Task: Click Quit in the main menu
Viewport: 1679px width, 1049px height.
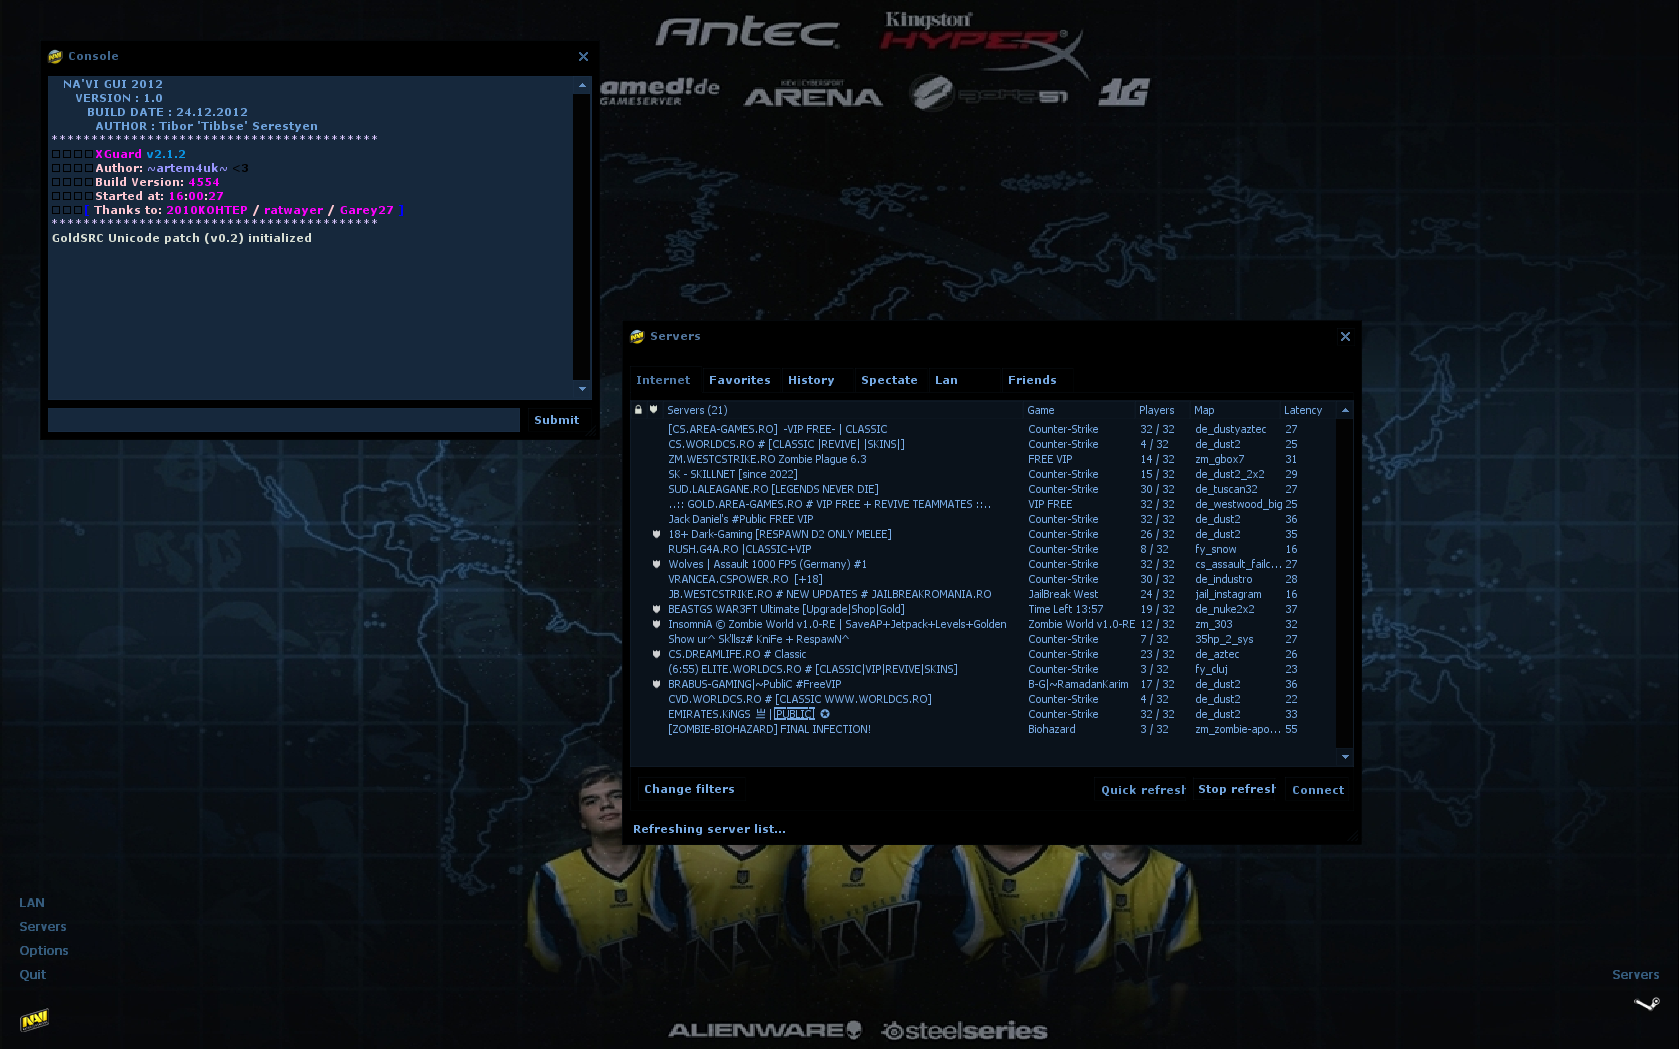Action: tap(33, 975)
